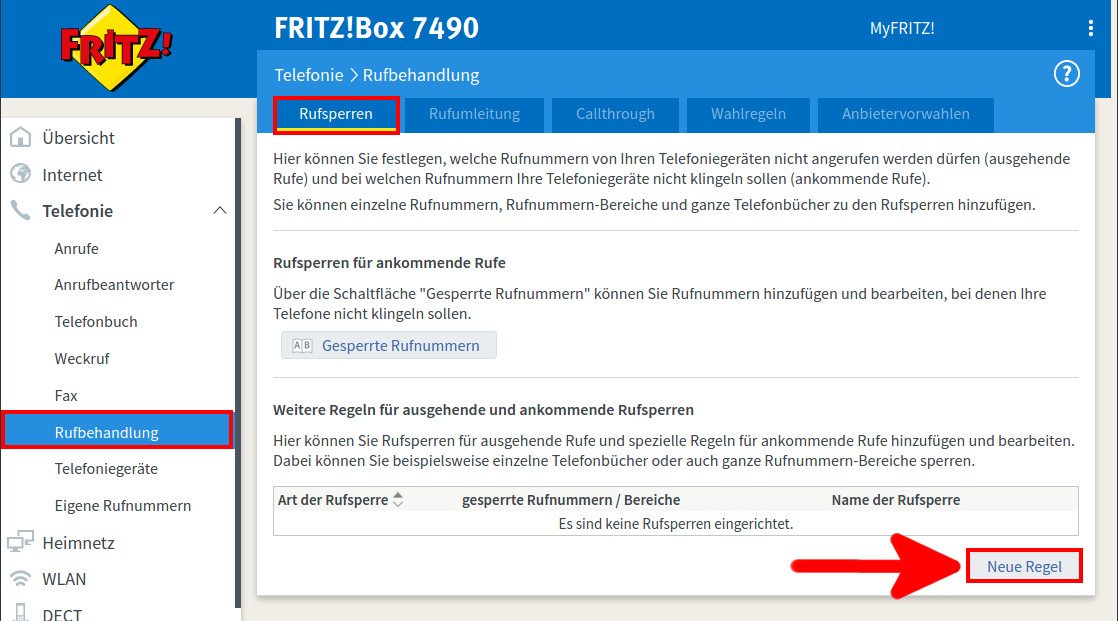1118x621 pixels.
Task: Click the Heimnetz computers icon
Action: (21, 542)
